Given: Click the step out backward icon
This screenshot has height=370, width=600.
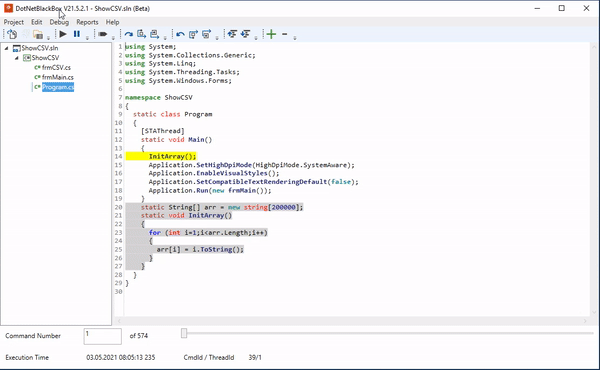Looking at the screenshot, I should click(x=207, y=34).
